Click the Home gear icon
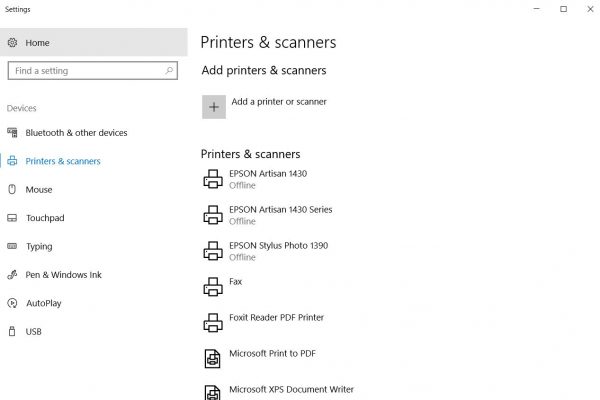Screen dimensions: 600x400 [13, 42]
